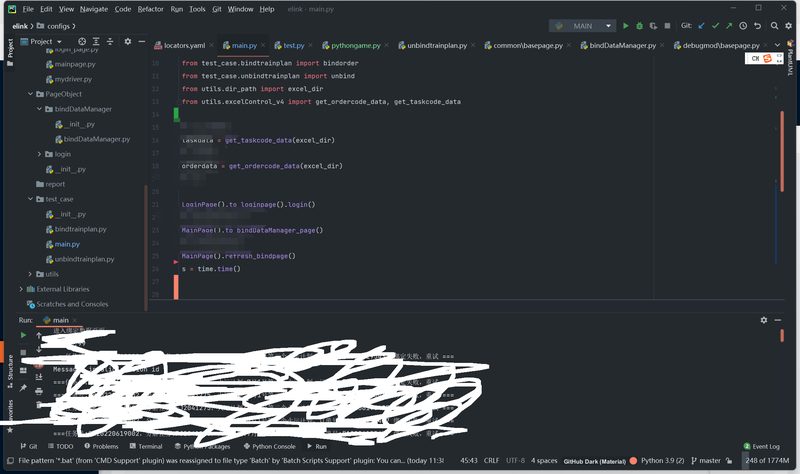
Task: Switch to locators.yaml editor tab
Action: [184, 45]
